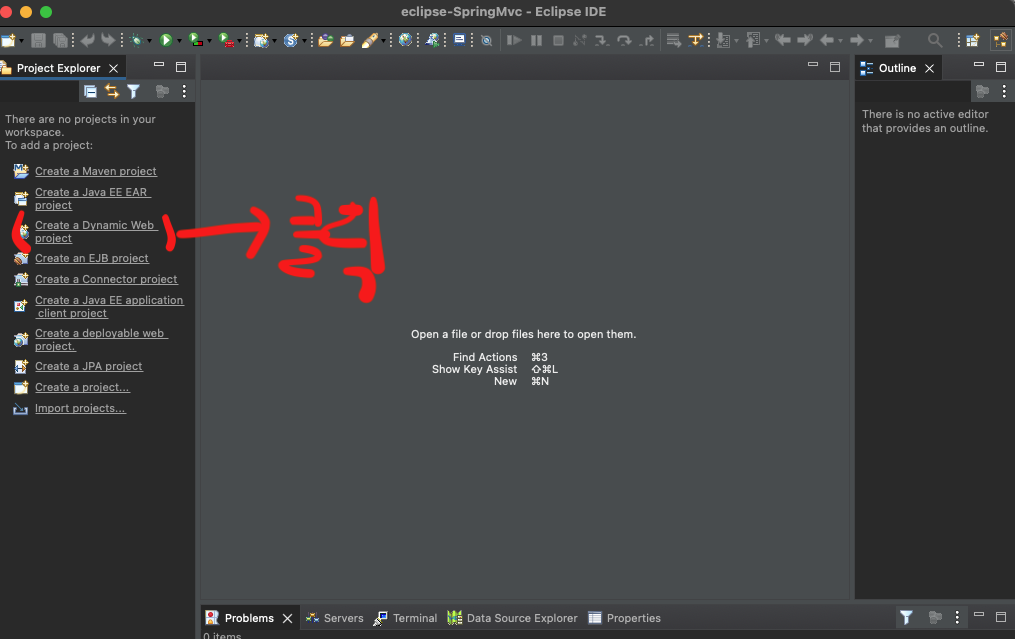Click 'Import projects...' link

(80, 409)
